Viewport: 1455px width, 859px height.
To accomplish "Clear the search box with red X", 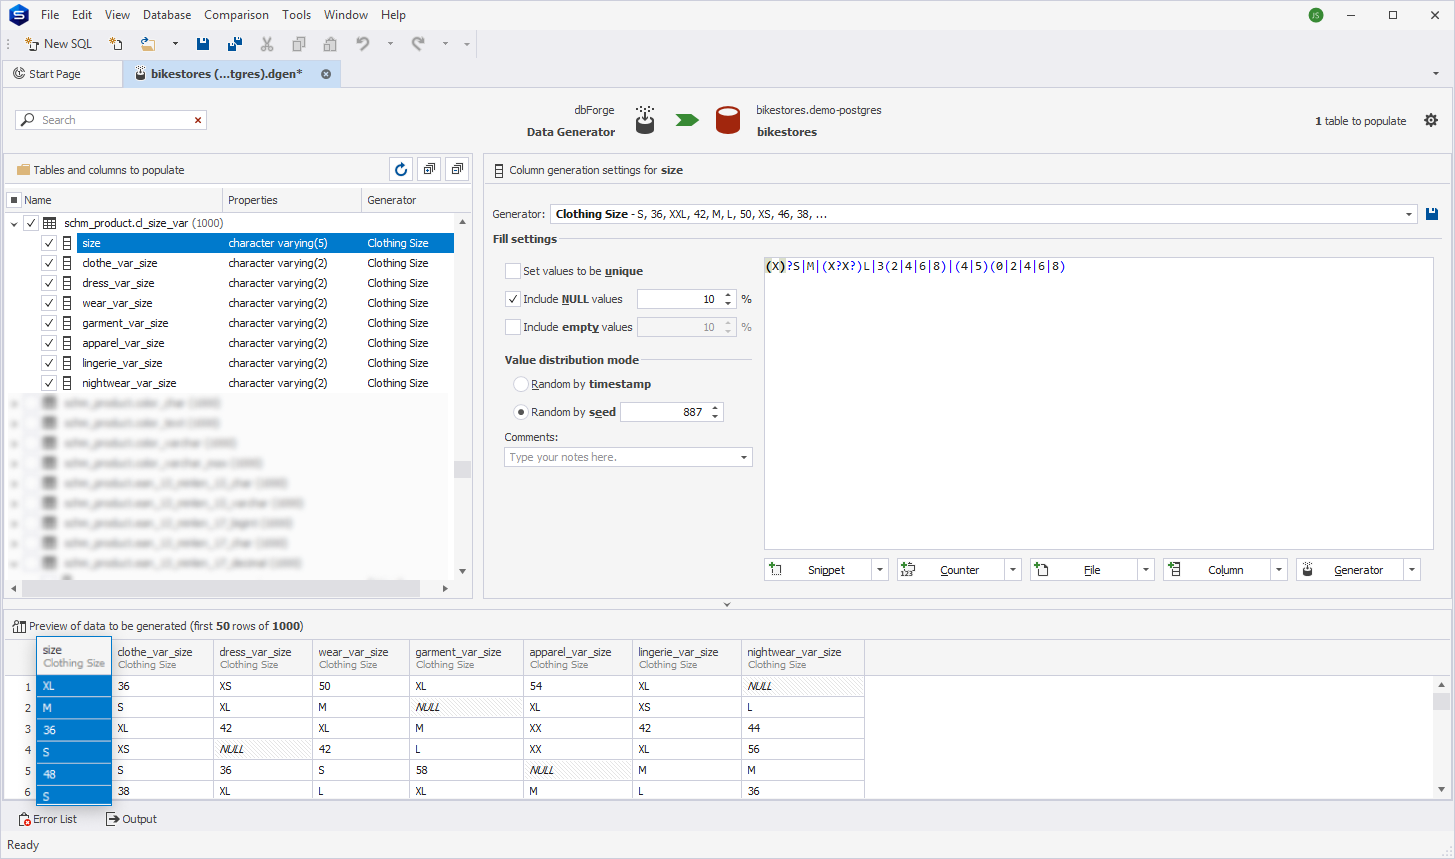I will tap(198, 120).
